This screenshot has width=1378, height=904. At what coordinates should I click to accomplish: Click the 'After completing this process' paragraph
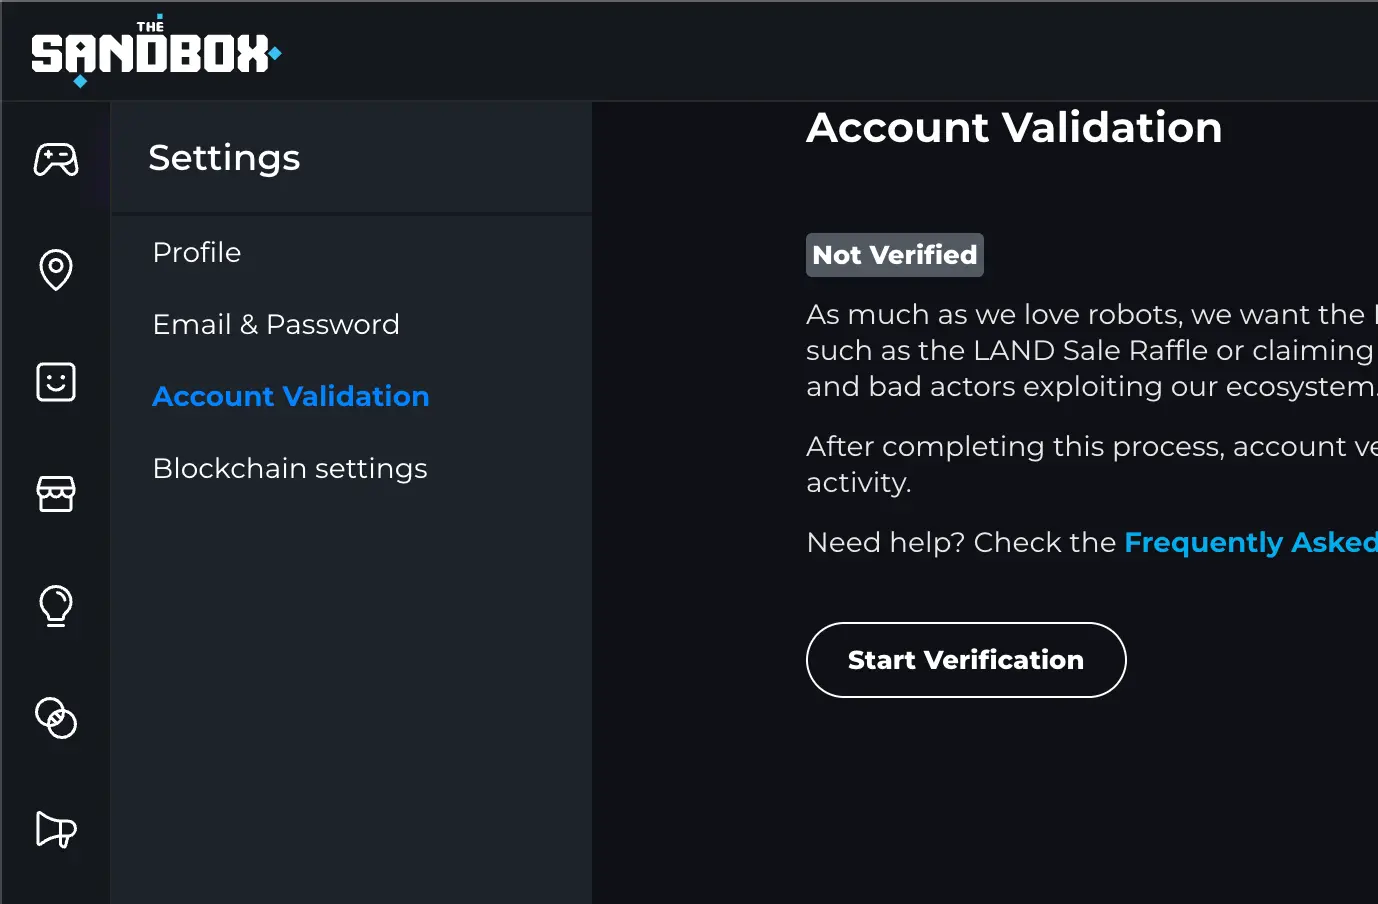(x=1090, y=464)
